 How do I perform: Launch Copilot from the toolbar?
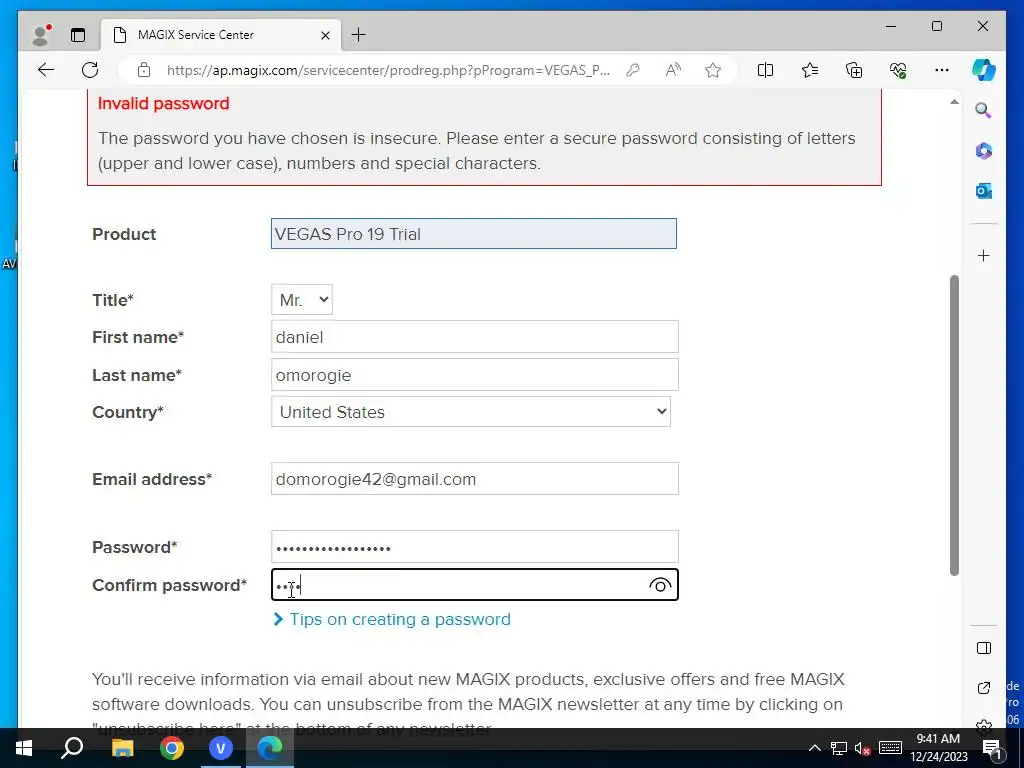click(984, 70)
